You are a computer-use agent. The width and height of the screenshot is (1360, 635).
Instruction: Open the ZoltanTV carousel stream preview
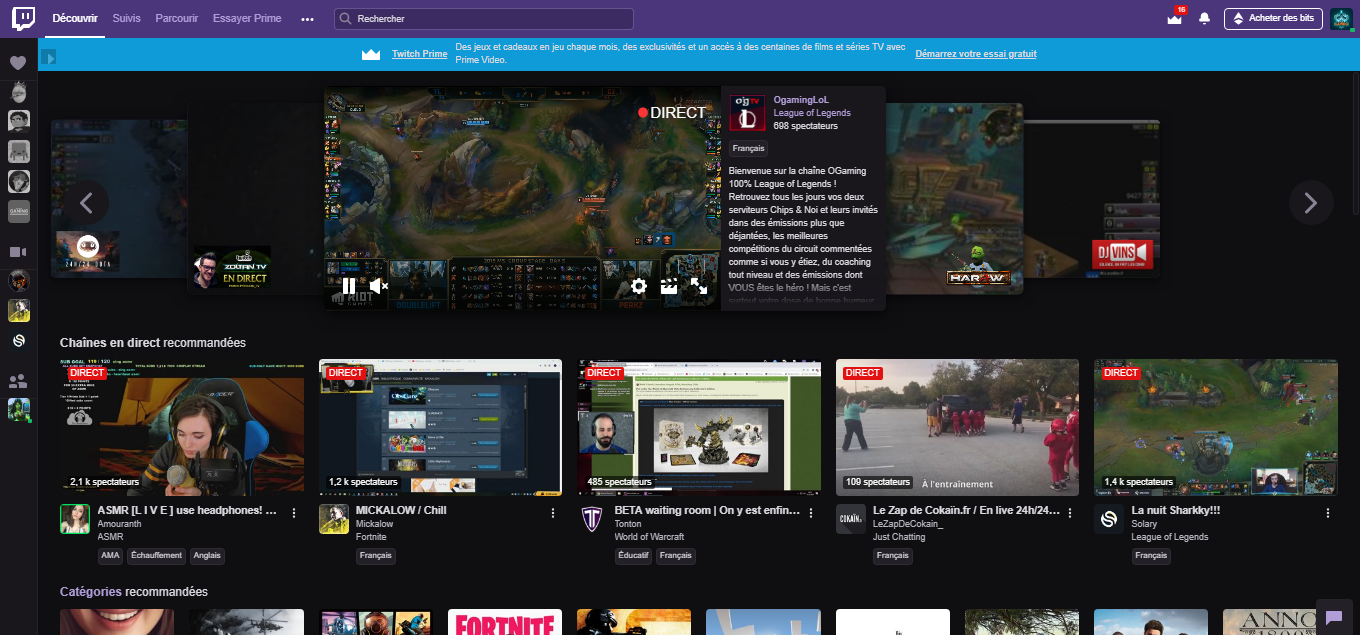(x=256, y=197)
